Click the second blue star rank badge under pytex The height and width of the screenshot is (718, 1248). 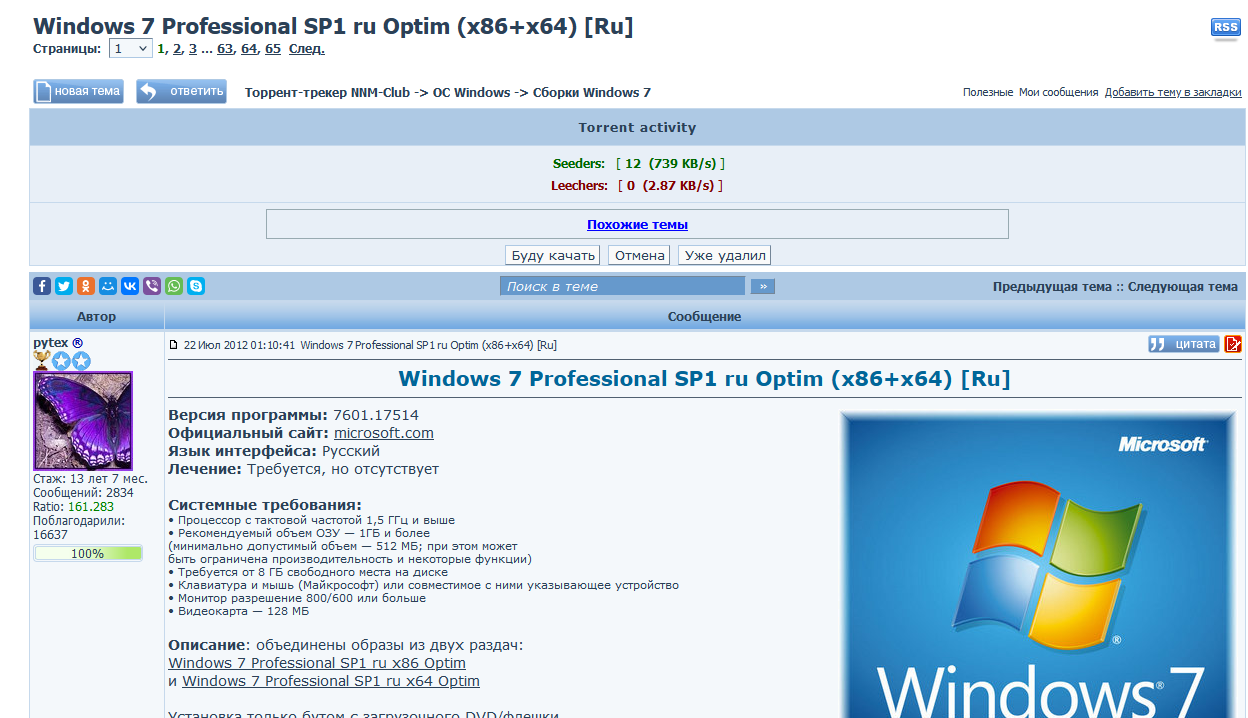[80, 361]
